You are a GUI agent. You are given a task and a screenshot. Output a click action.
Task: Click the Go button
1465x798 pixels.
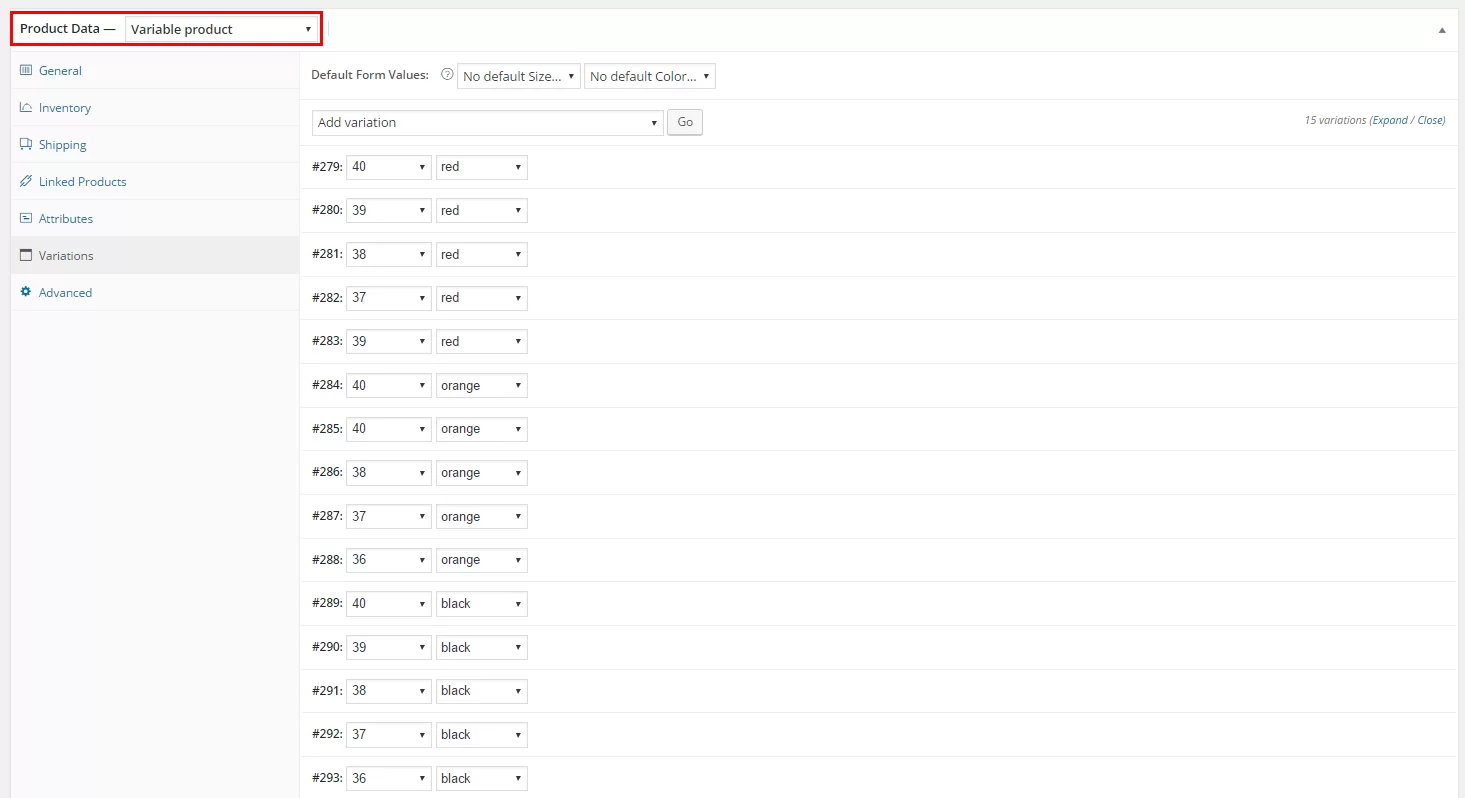[684, 122]
